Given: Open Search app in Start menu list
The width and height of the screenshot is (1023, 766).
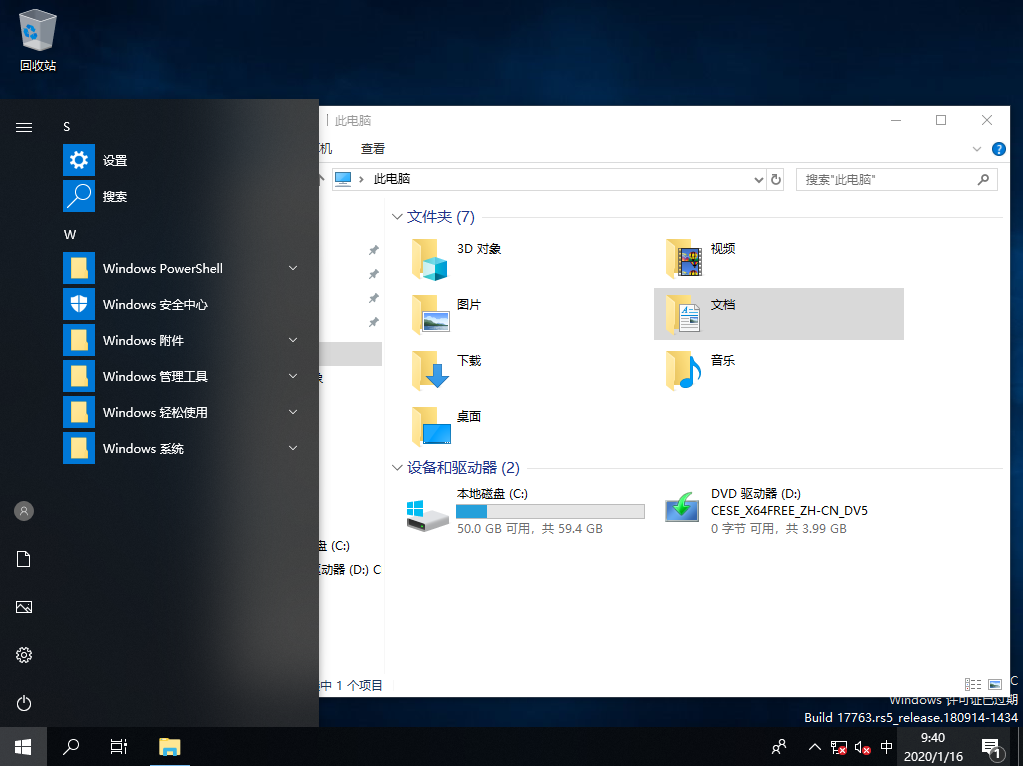Looking at the screenshot, I should (x=181, y=196).
